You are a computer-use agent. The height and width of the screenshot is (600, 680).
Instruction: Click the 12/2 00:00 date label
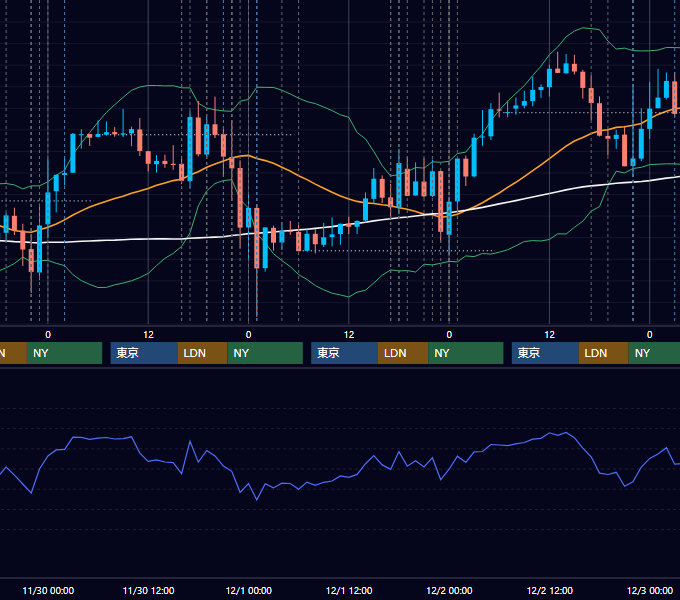pyautogui.click(x=449, y=590)
